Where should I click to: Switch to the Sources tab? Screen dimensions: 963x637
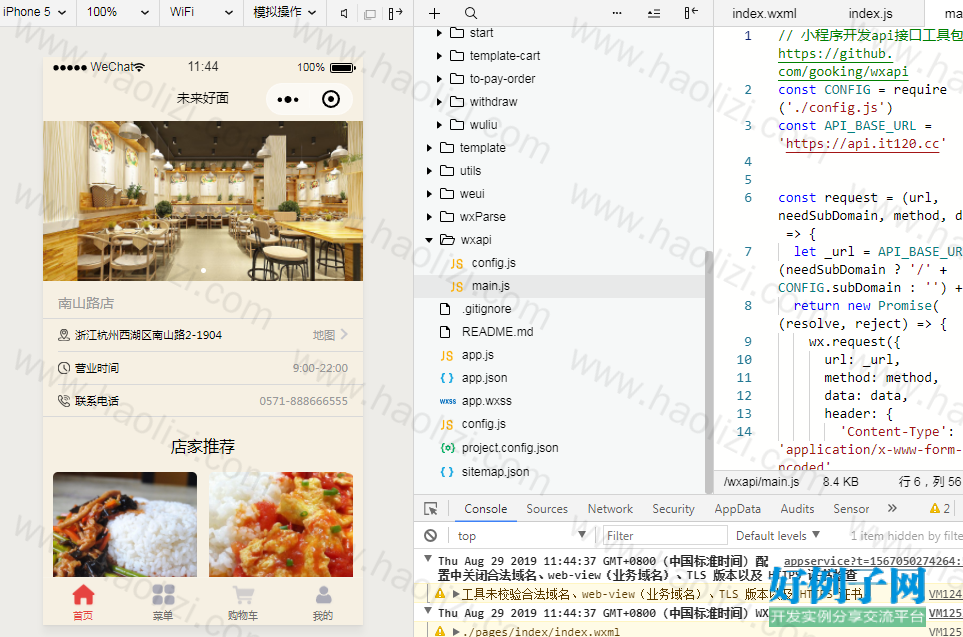[x=547, y=509]
